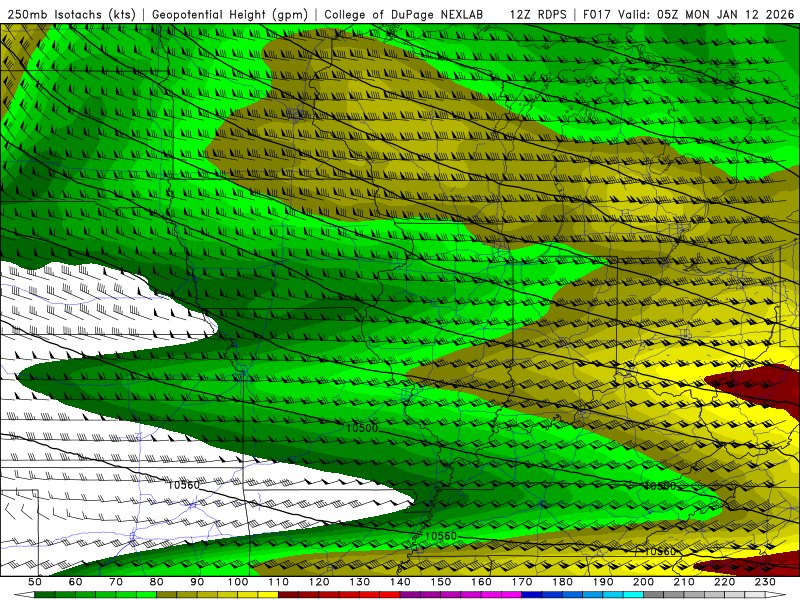Click the colorbar label '160'
Screen dimensions: 800x600
click(x=481, y=582)
